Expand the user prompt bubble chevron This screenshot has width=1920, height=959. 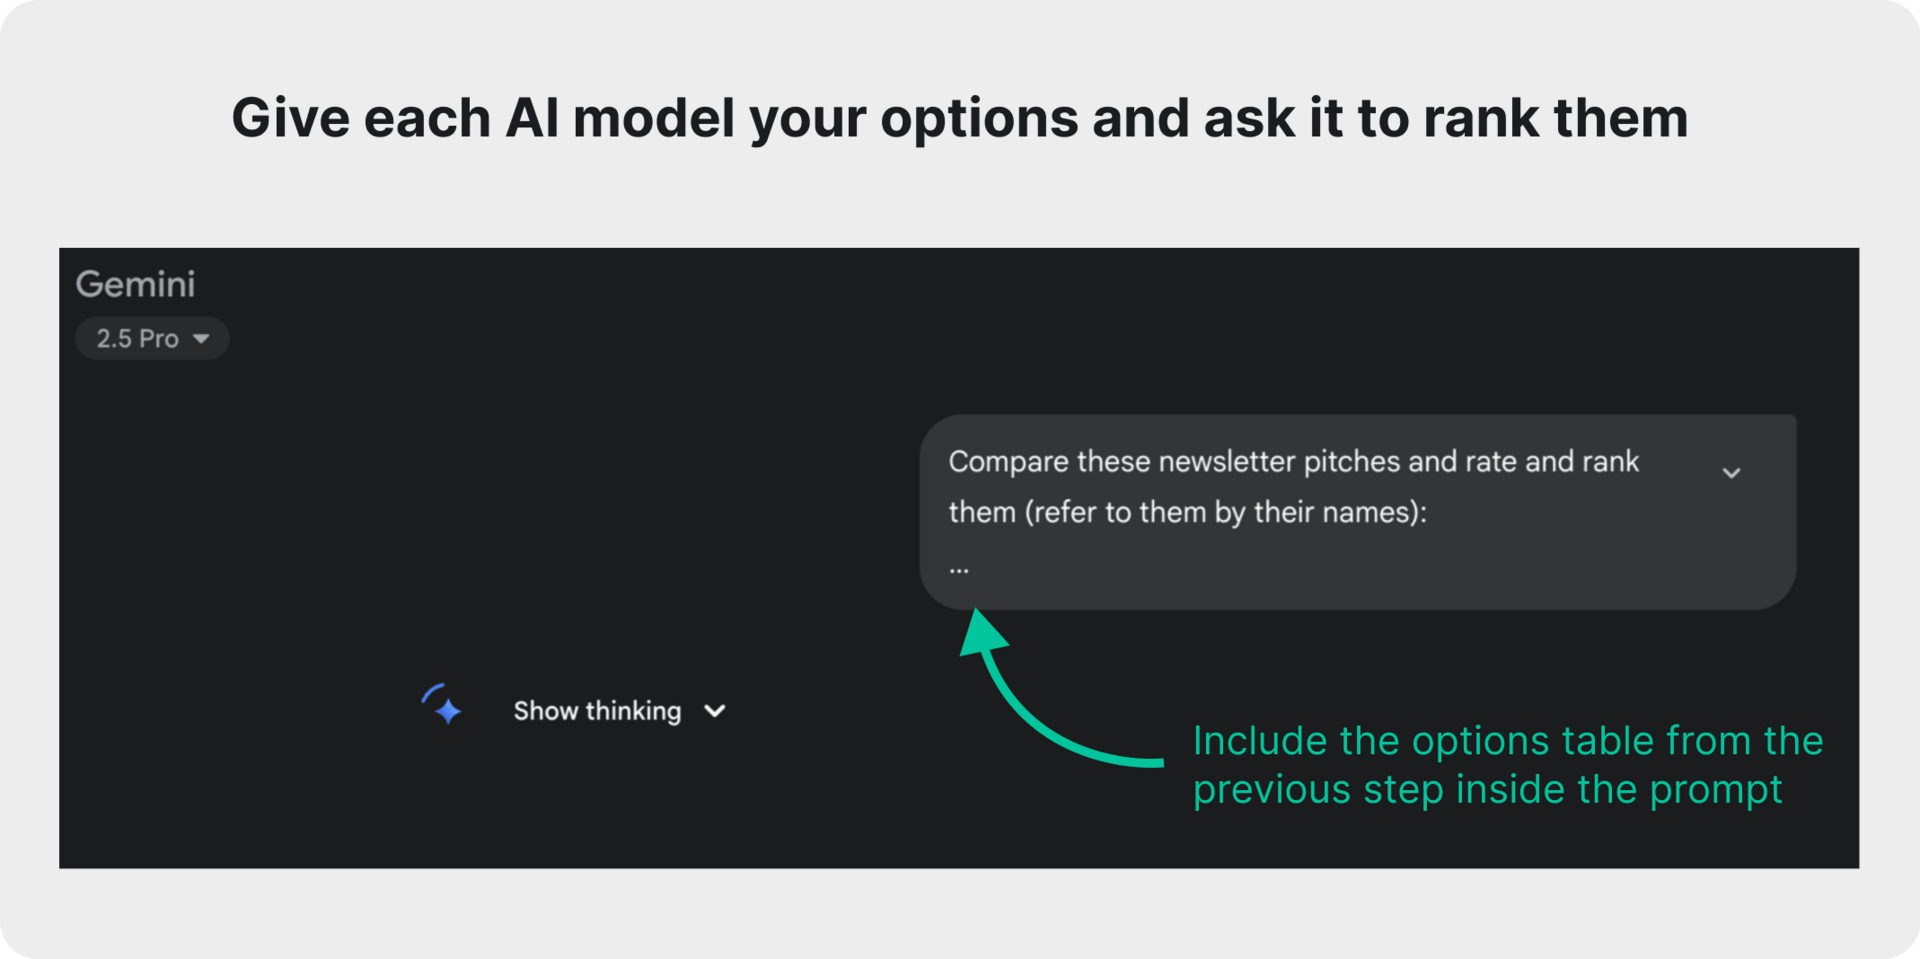[x=1732, y=472]
